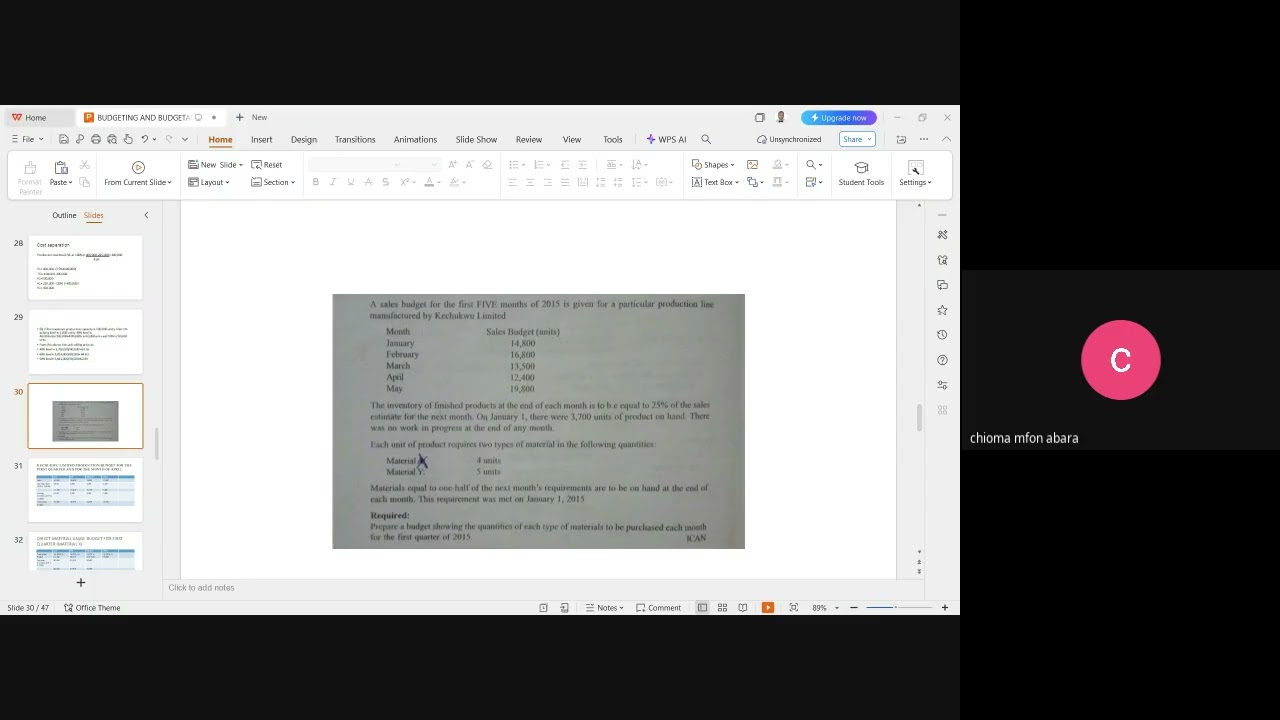The width and height of the screenshot is (1280, 720).
Task: Fit slide to window icon in status bar
Action: point(793,608)
